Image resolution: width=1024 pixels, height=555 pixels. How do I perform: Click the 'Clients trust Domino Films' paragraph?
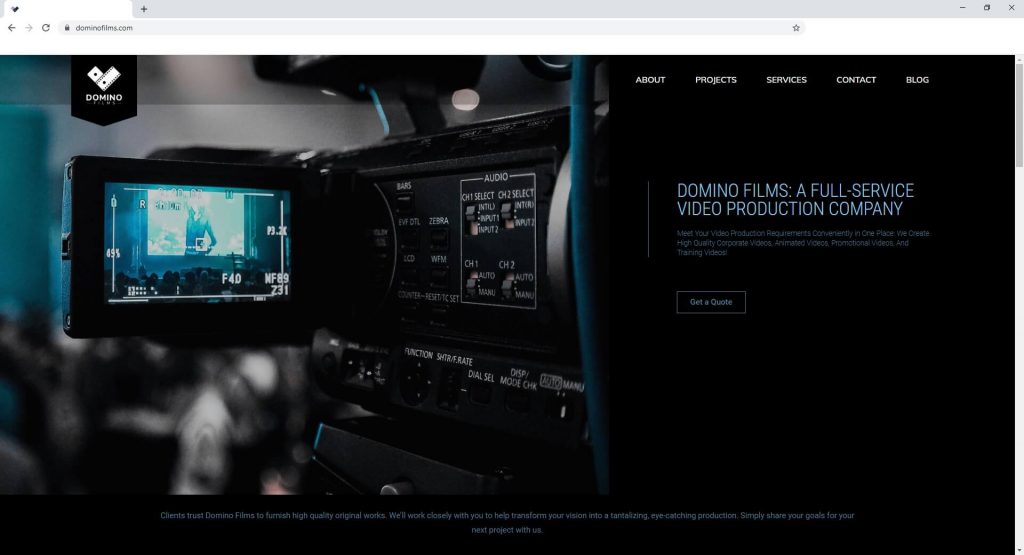tap(507, 522)
